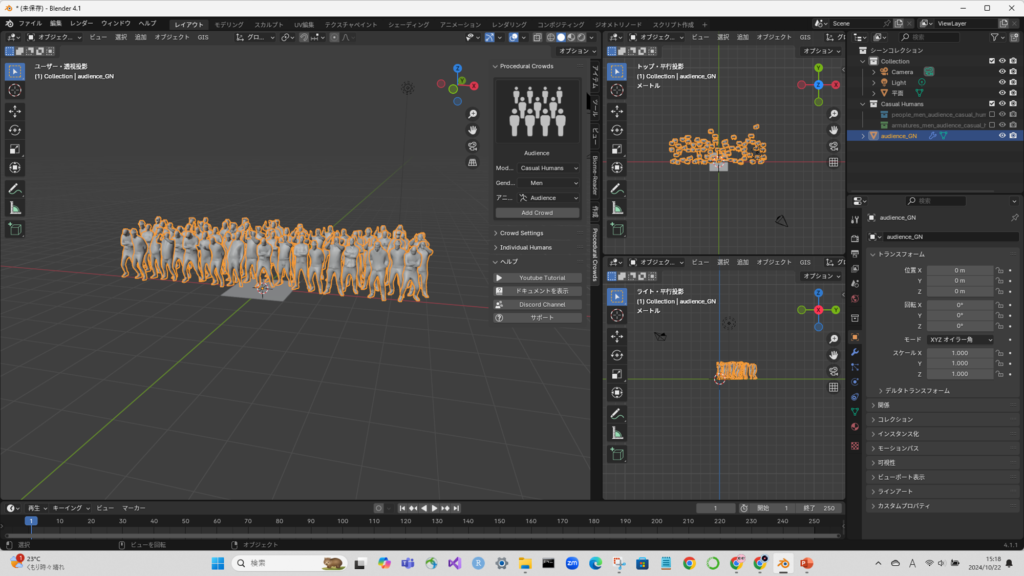
Task: Open the Render menu in top bar
Action: pos(81,23)
